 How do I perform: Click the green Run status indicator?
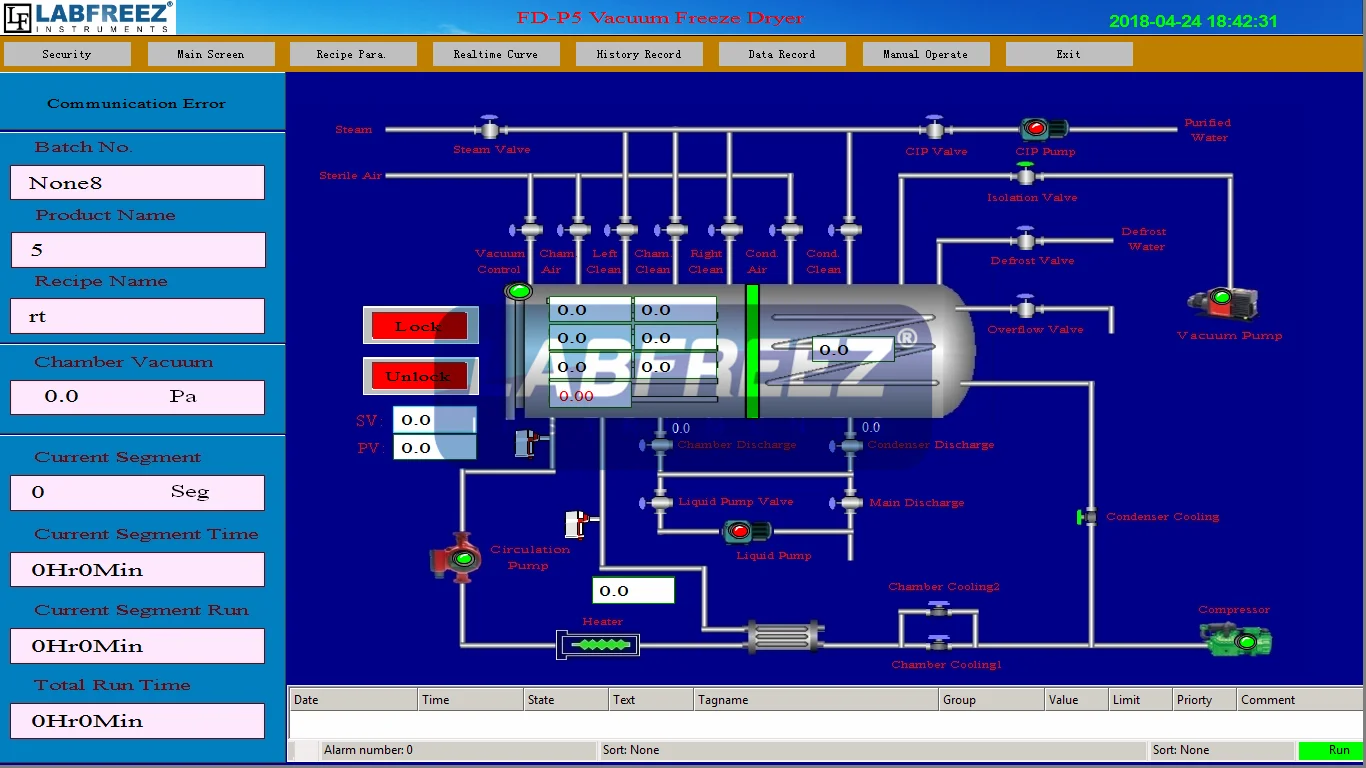(x=1330, y=750)
